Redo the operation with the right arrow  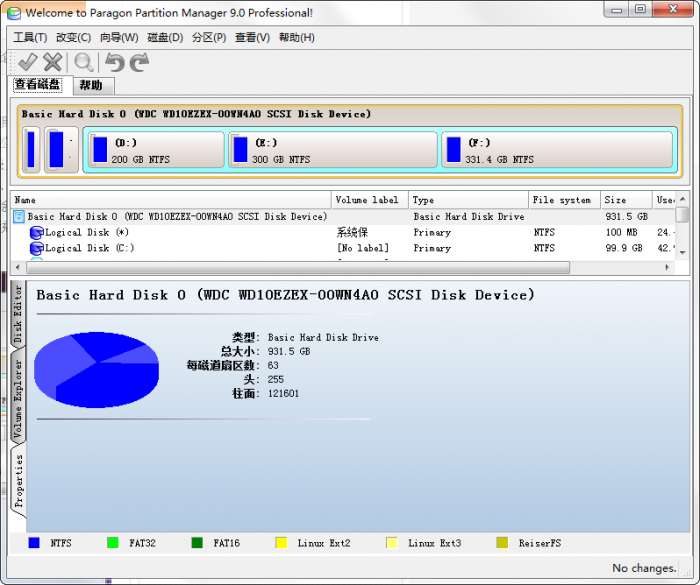click(140, 62)
